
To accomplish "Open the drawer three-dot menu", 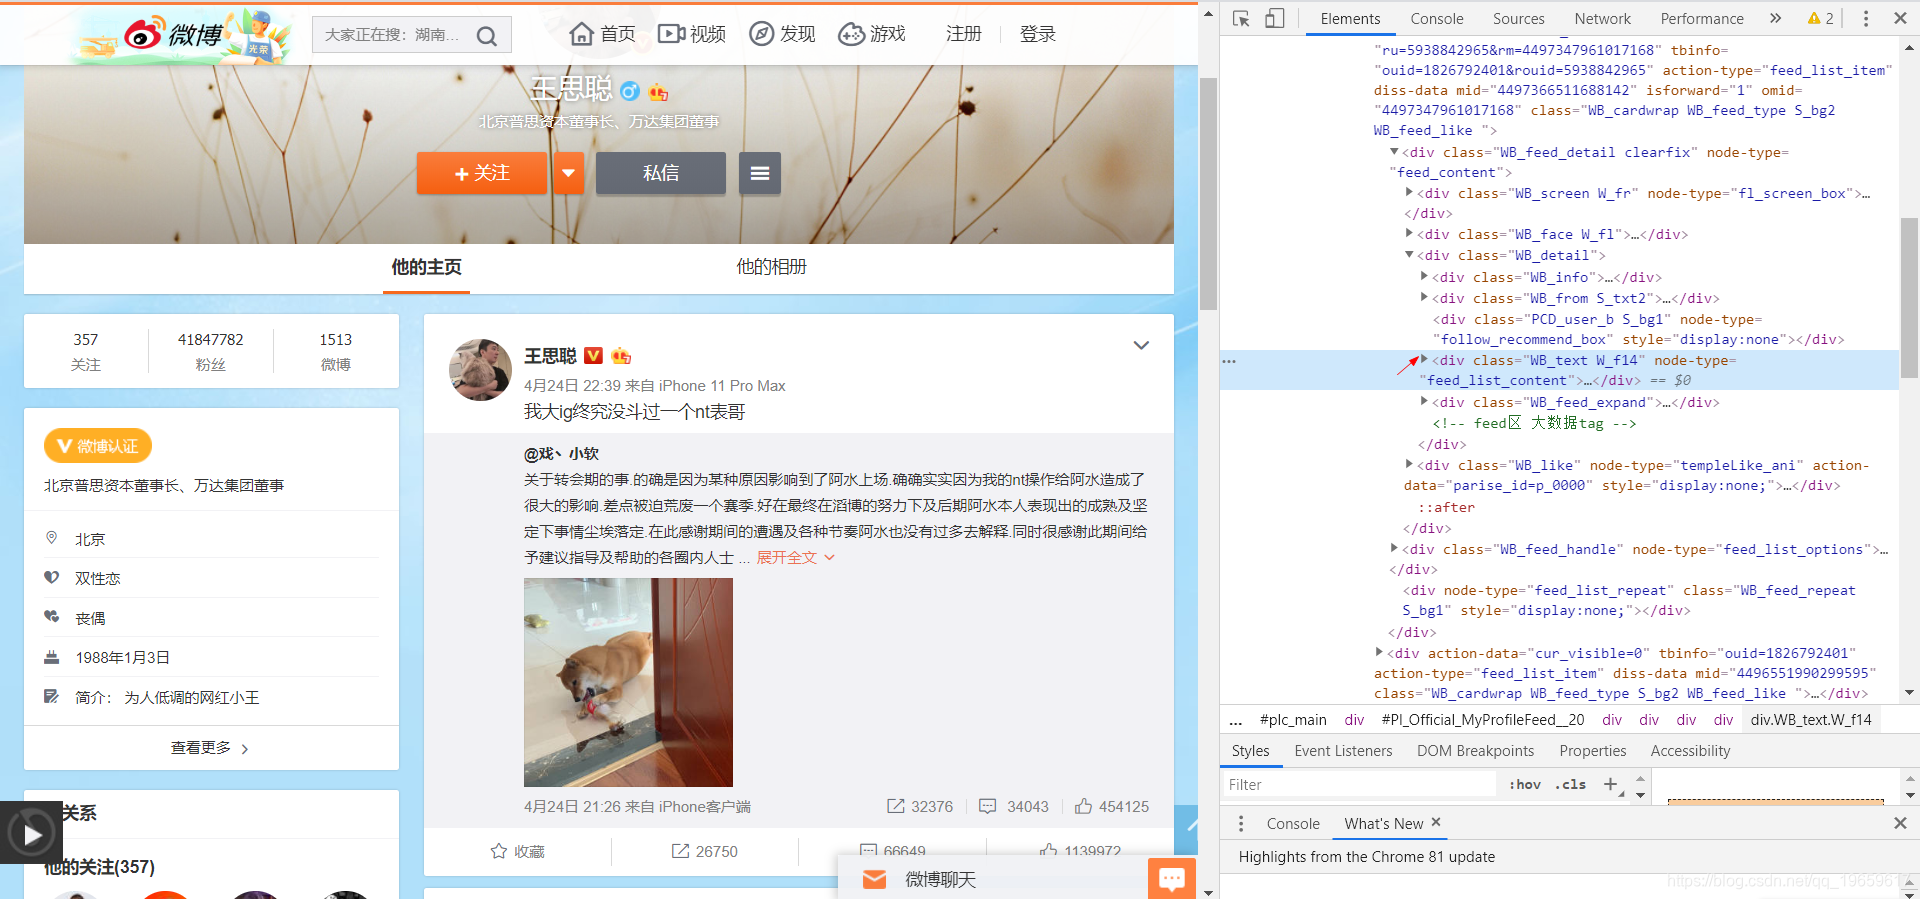I will click(x=1241, y=823).
